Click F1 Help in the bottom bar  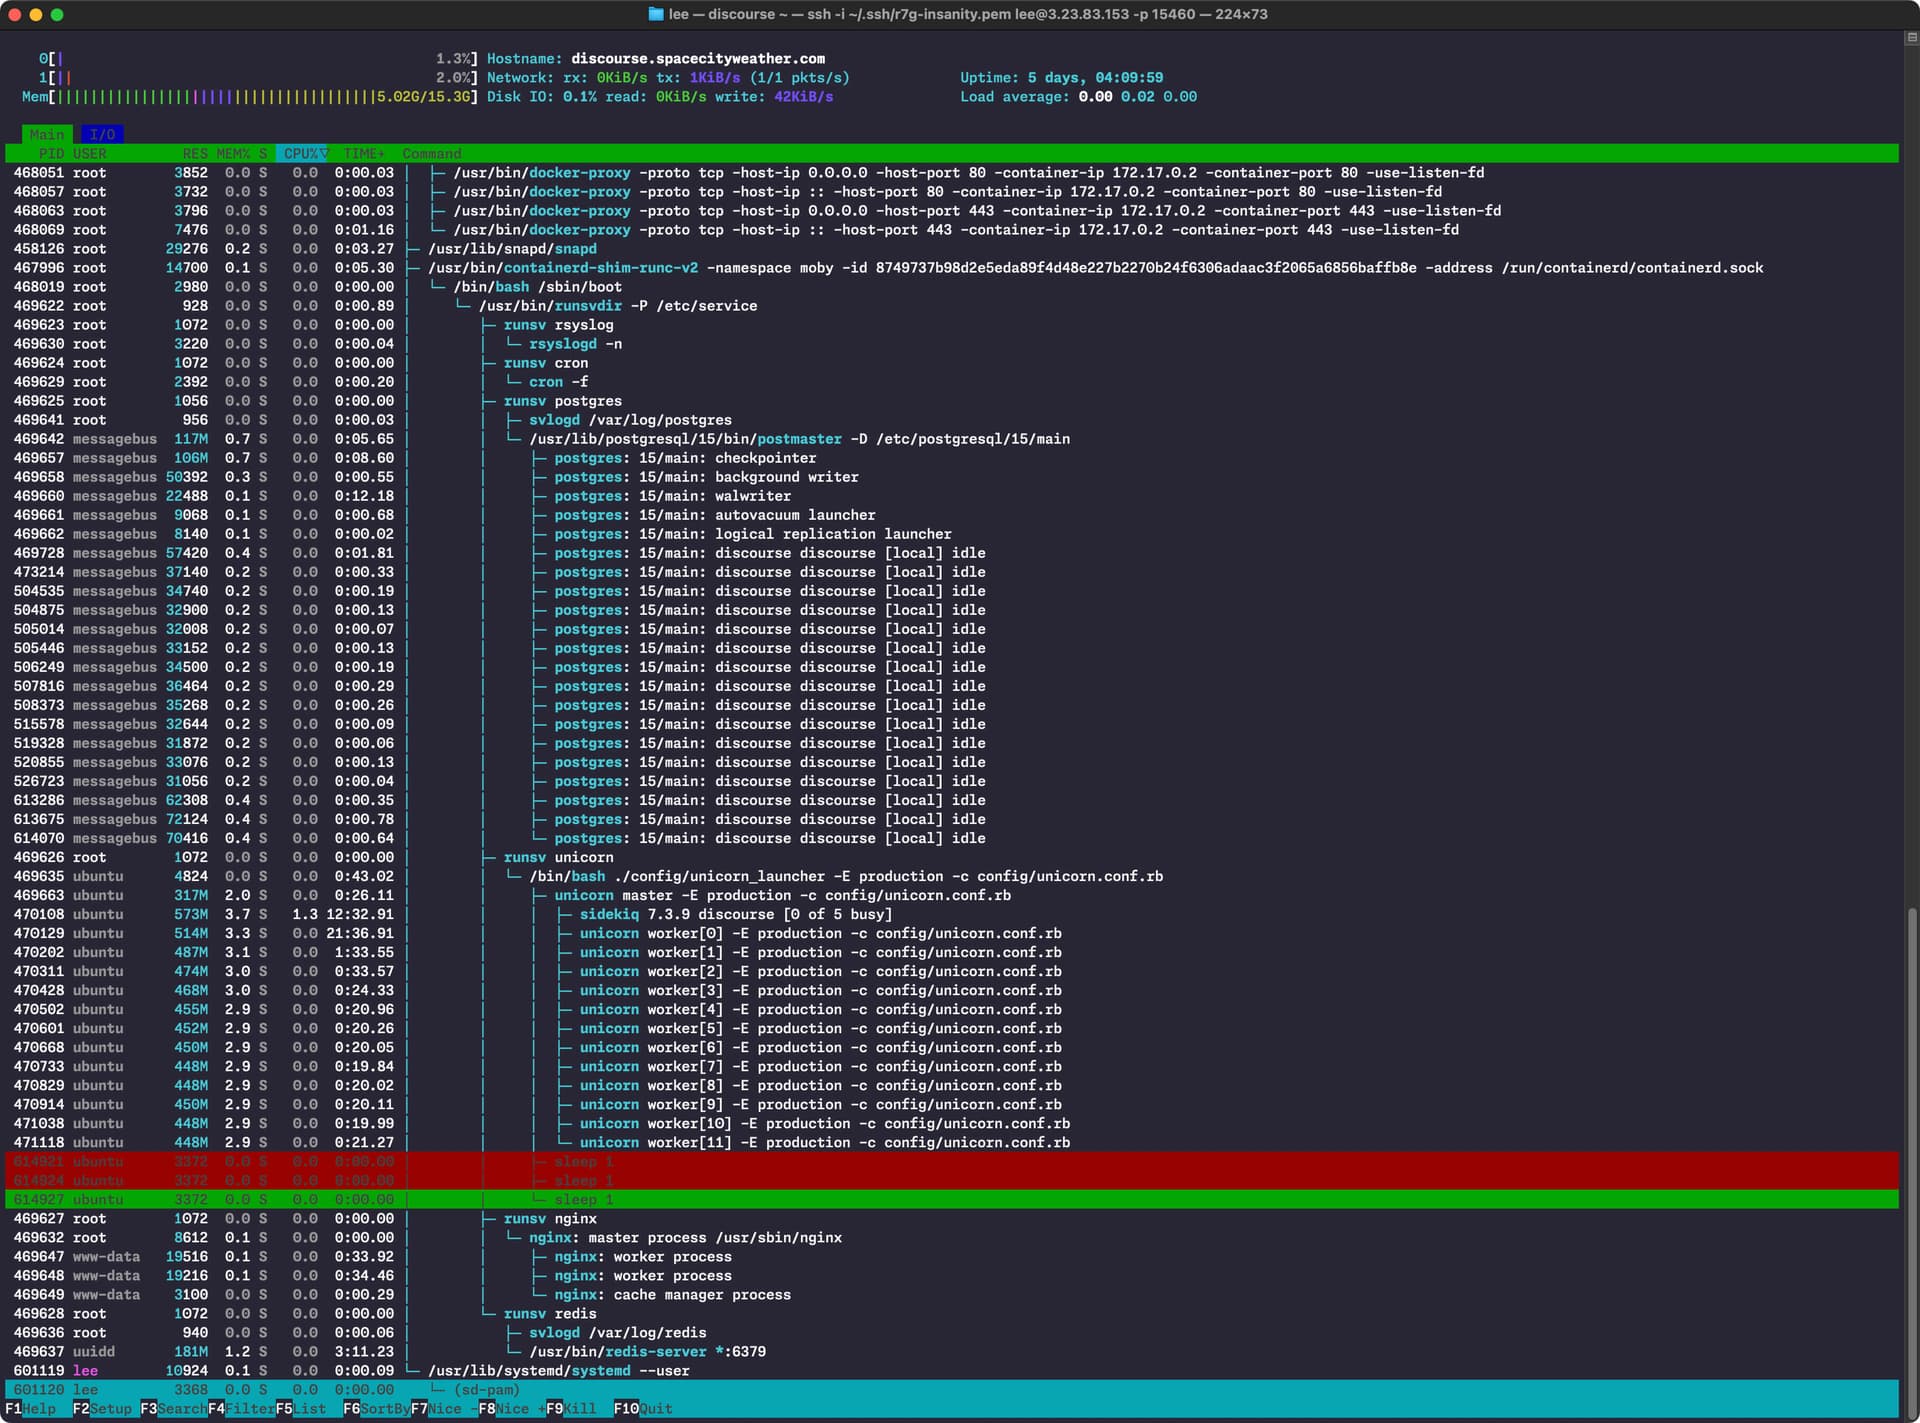coord(31,1408)
